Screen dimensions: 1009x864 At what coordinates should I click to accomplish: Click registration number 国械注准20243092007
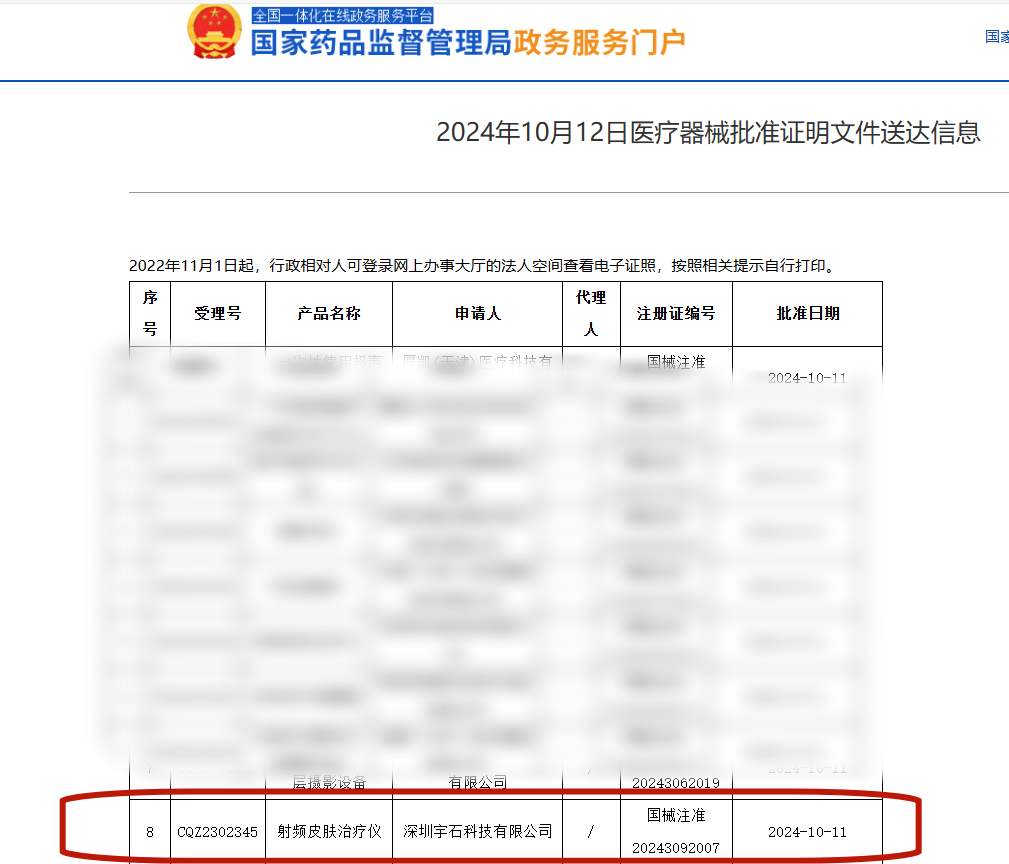[x=676, y=830]
